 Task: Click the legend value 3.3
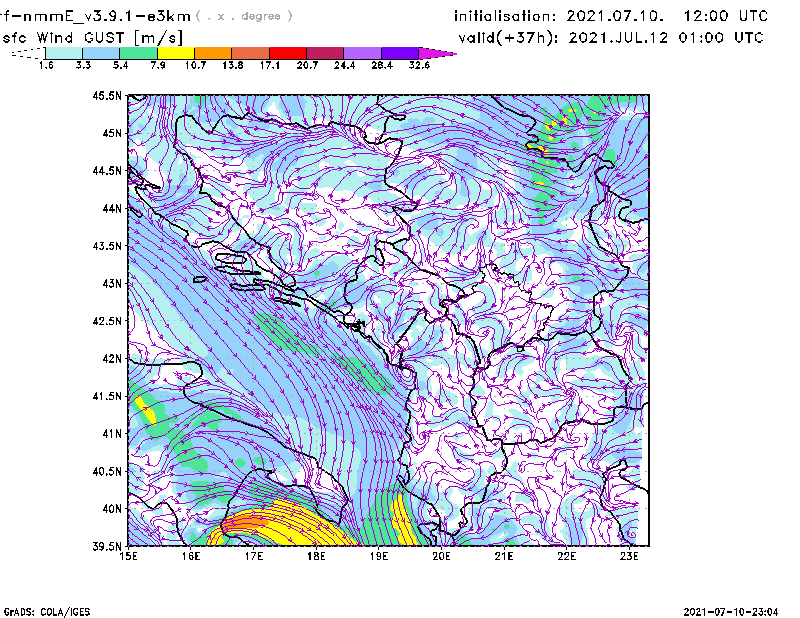coord(83,65)
